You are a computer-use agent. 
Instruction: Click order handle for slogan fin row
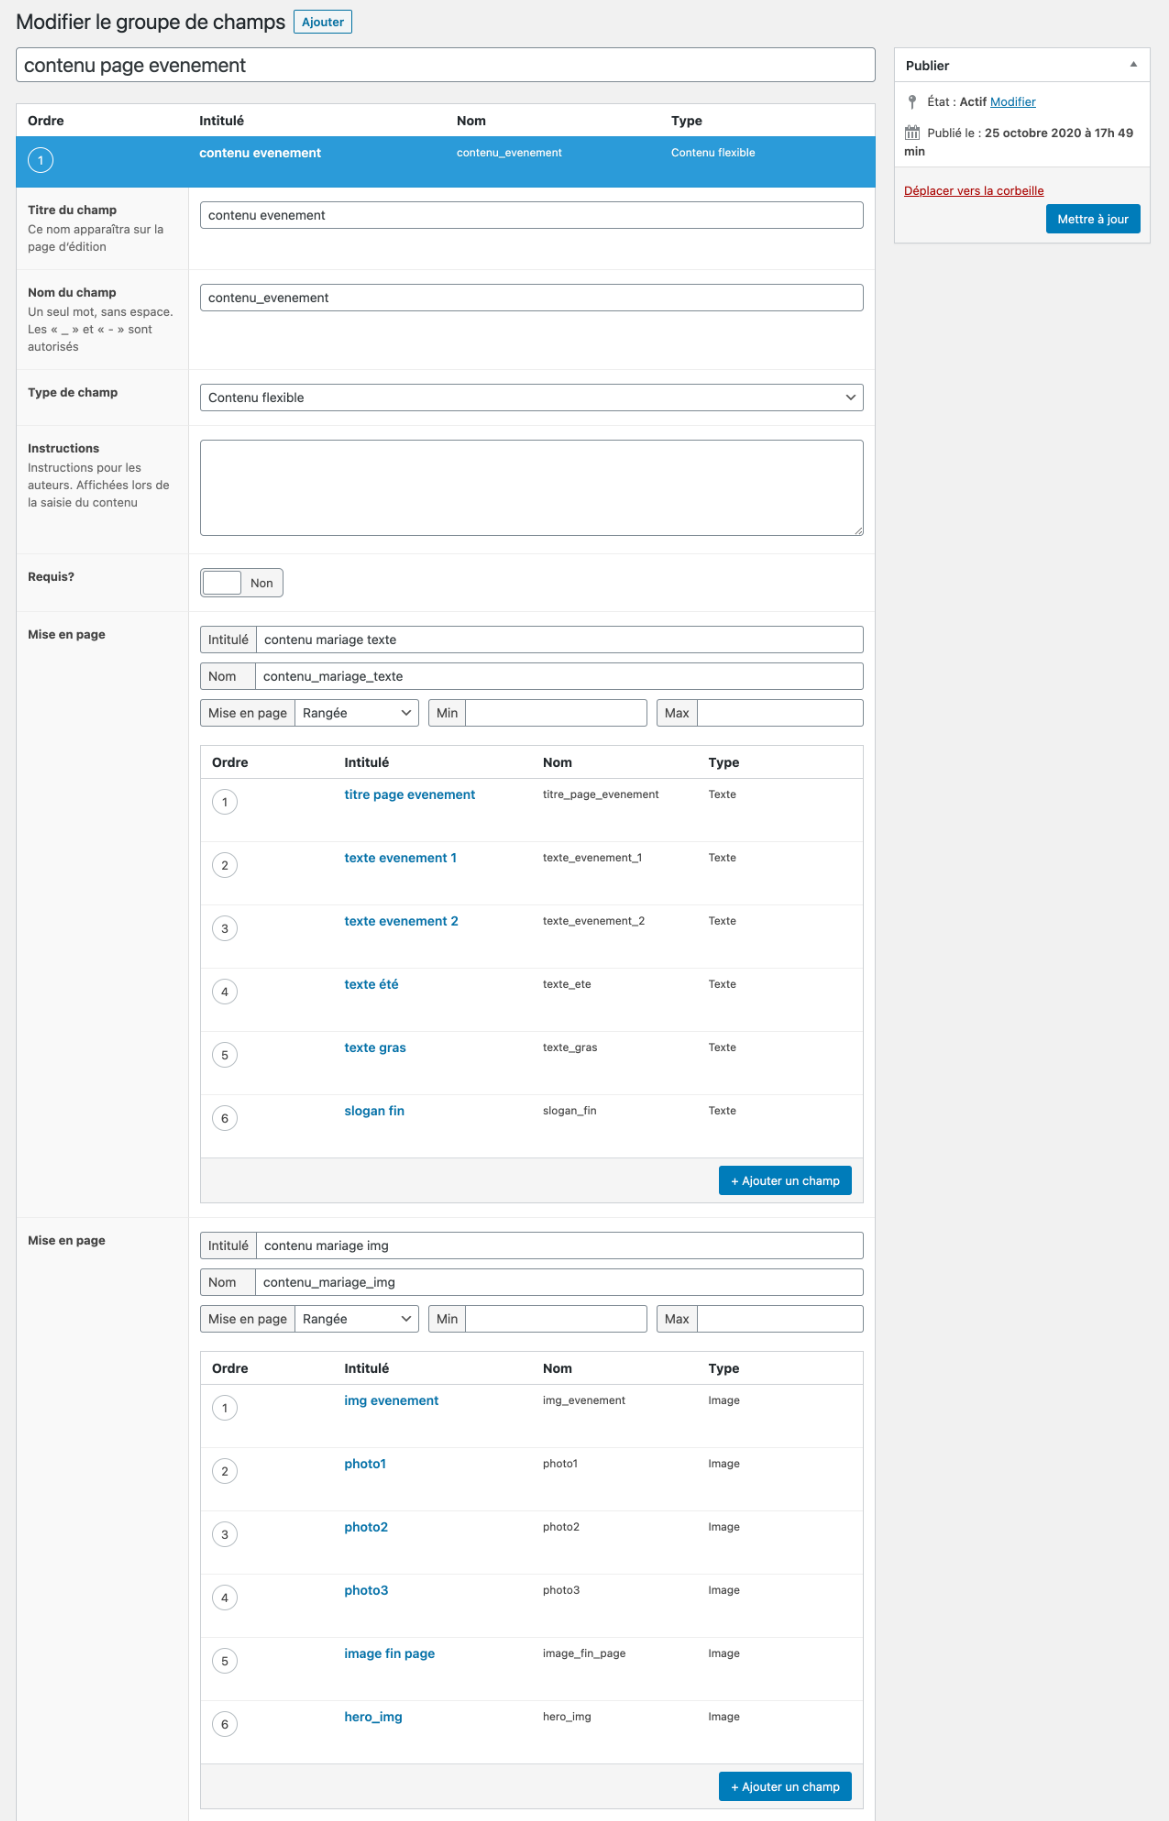click(225, 1118)
